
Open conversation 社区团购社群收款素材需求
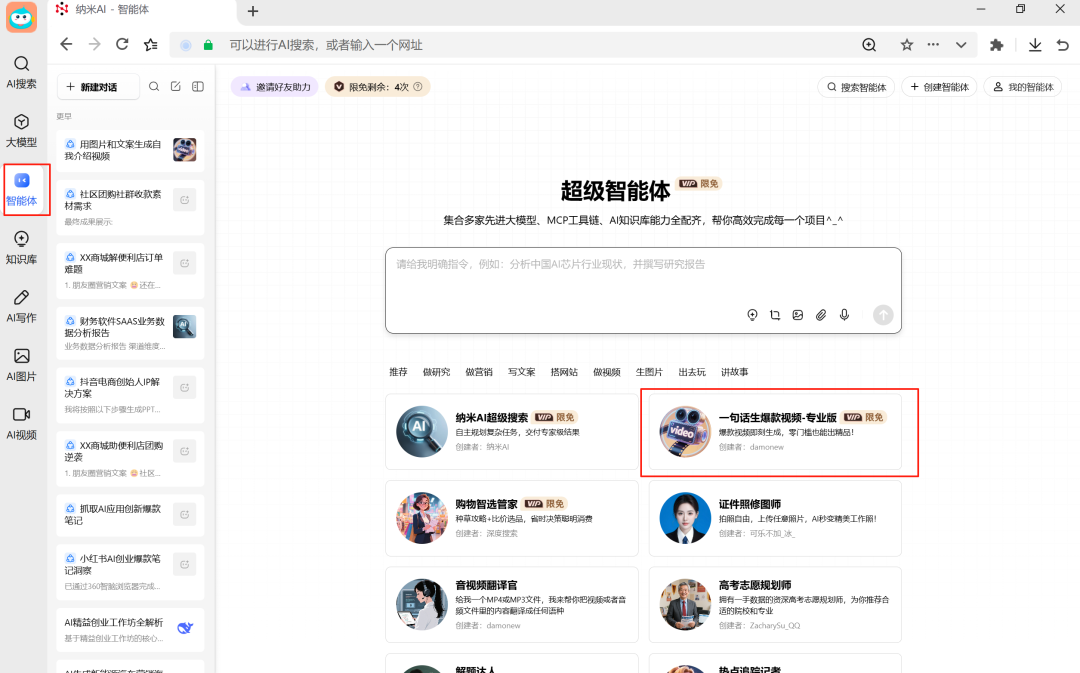click(x=130, y=207)
